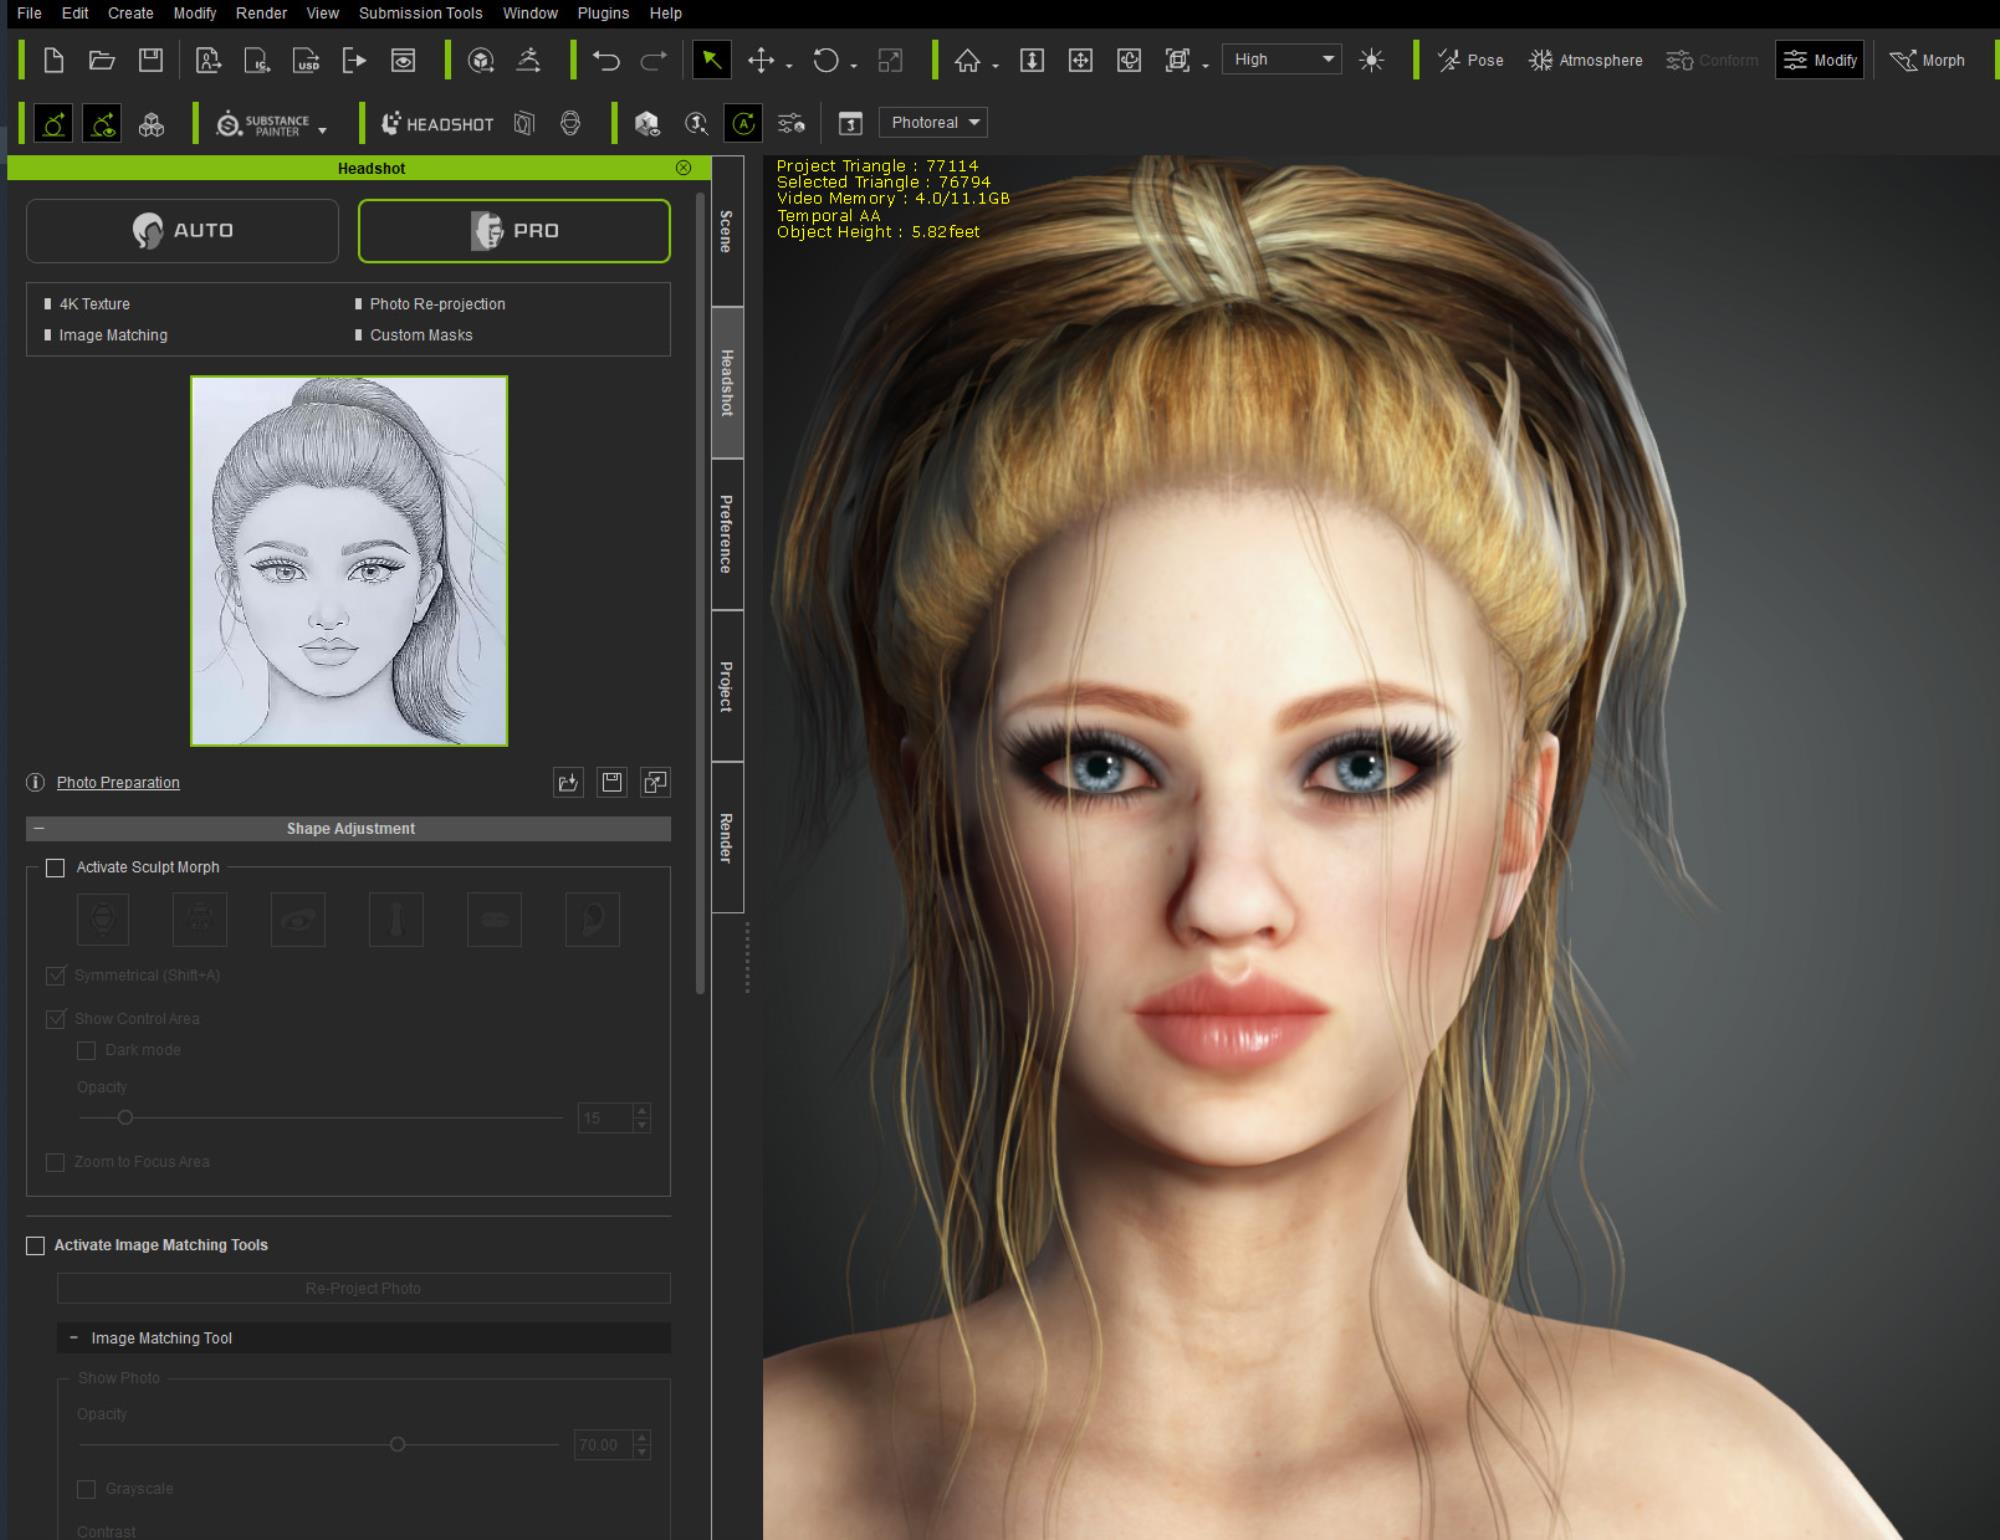2000x1540 pixels.
Task: Click the Pose button
Action: [x=1470, y=61]
